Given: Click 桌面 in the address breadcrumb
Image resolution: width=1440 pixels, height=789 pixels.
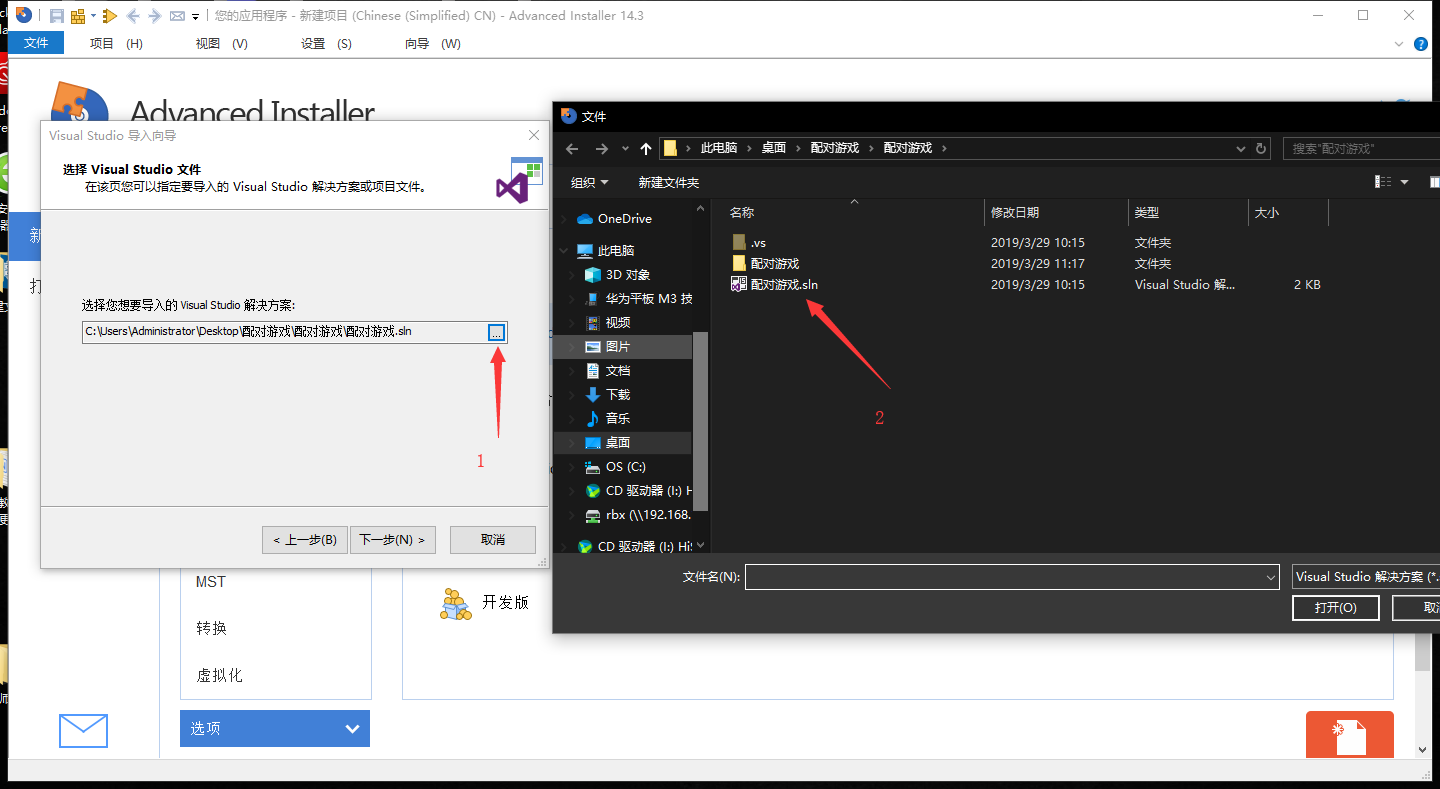Looking at the screenshot, I should (774, 148).
